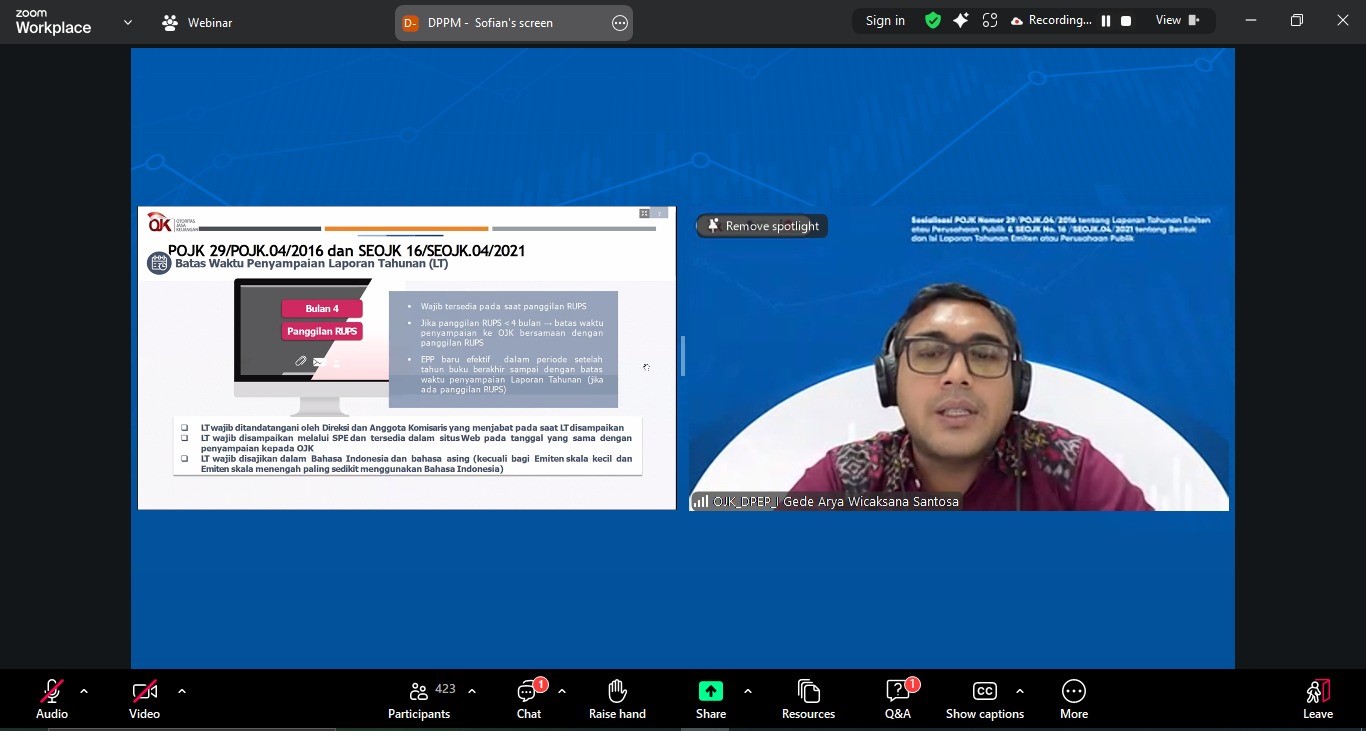Unmute the microphone Audio button
The width and height of the screenshot is (1366, 731).
(52, 699)
